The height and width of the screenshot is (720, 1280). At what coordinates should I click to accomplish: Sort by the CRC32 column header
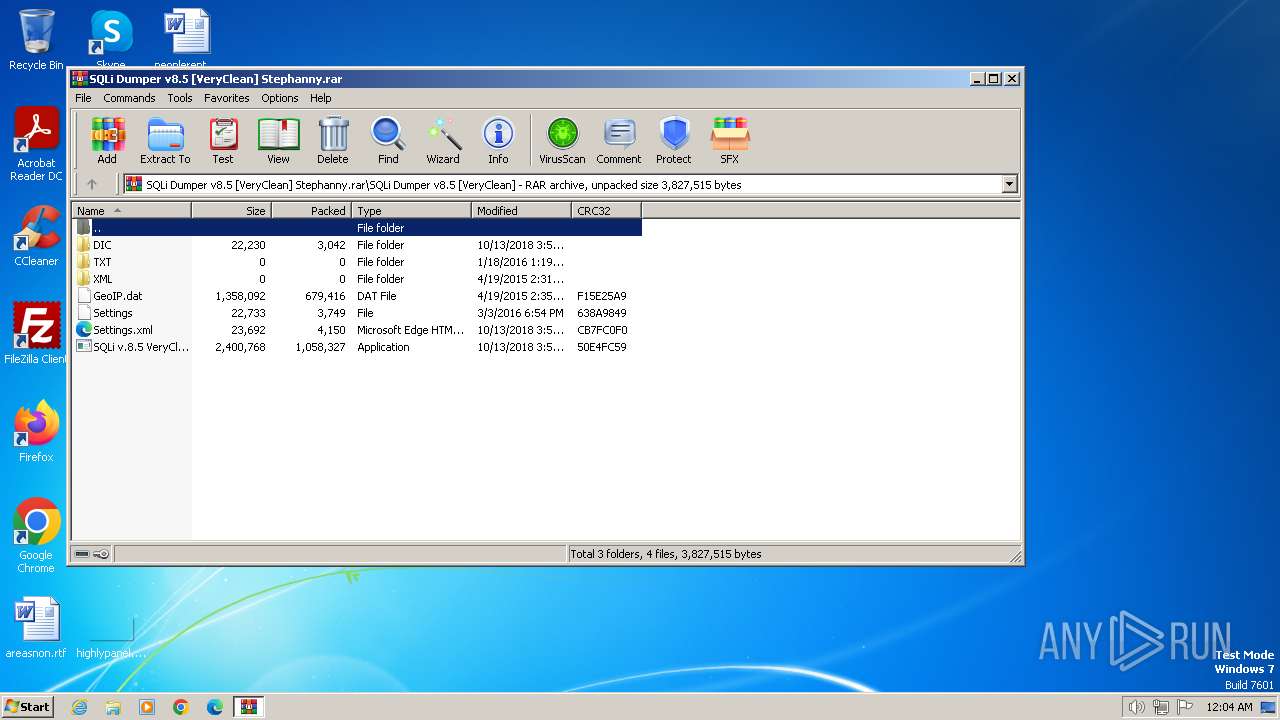pos(606,210)
